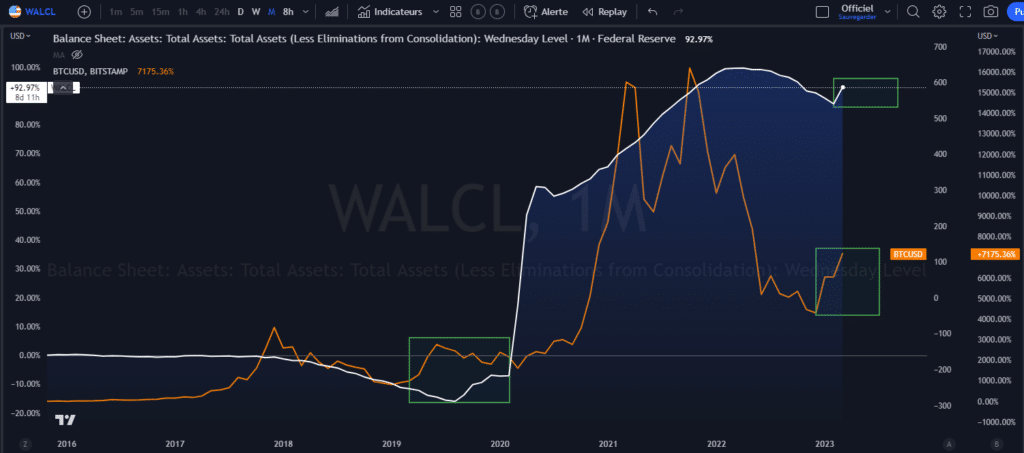Open the layout setup square icon
Viewport: 1024px width, 453px height.
823,12
